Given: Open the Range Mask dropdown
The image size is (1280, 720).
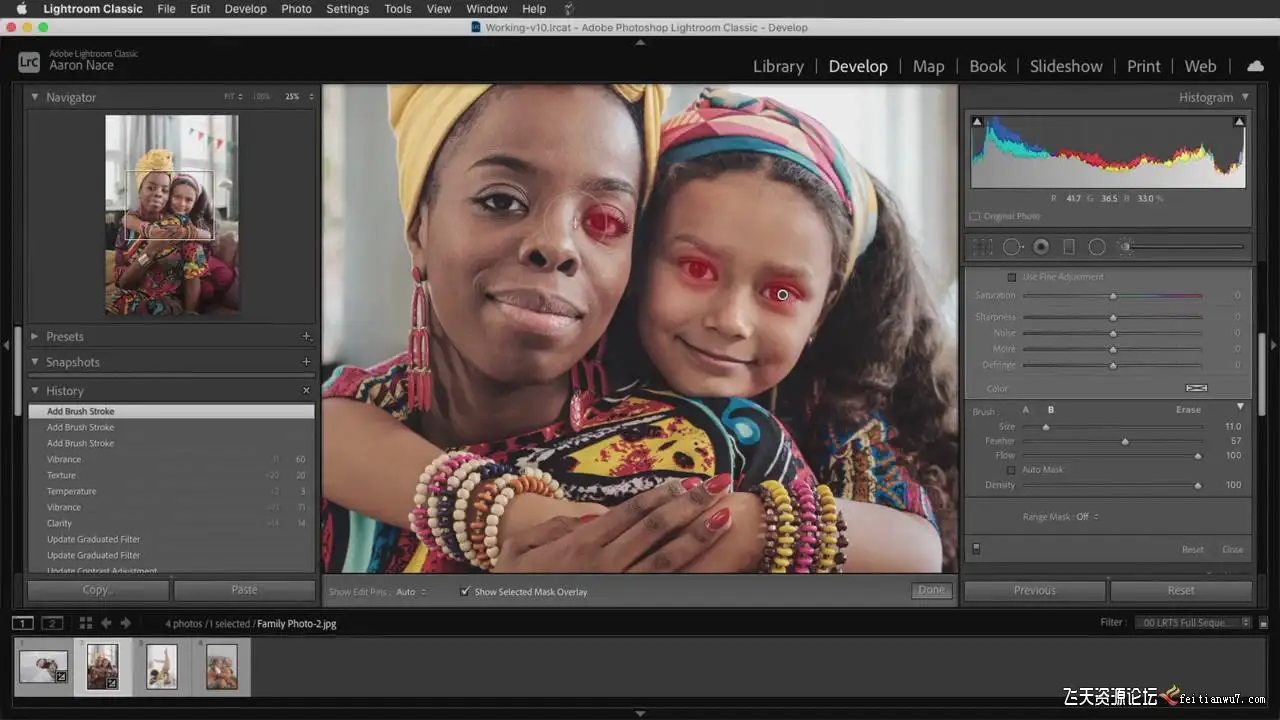Looking at the screenshot, I should point(1087,517).
